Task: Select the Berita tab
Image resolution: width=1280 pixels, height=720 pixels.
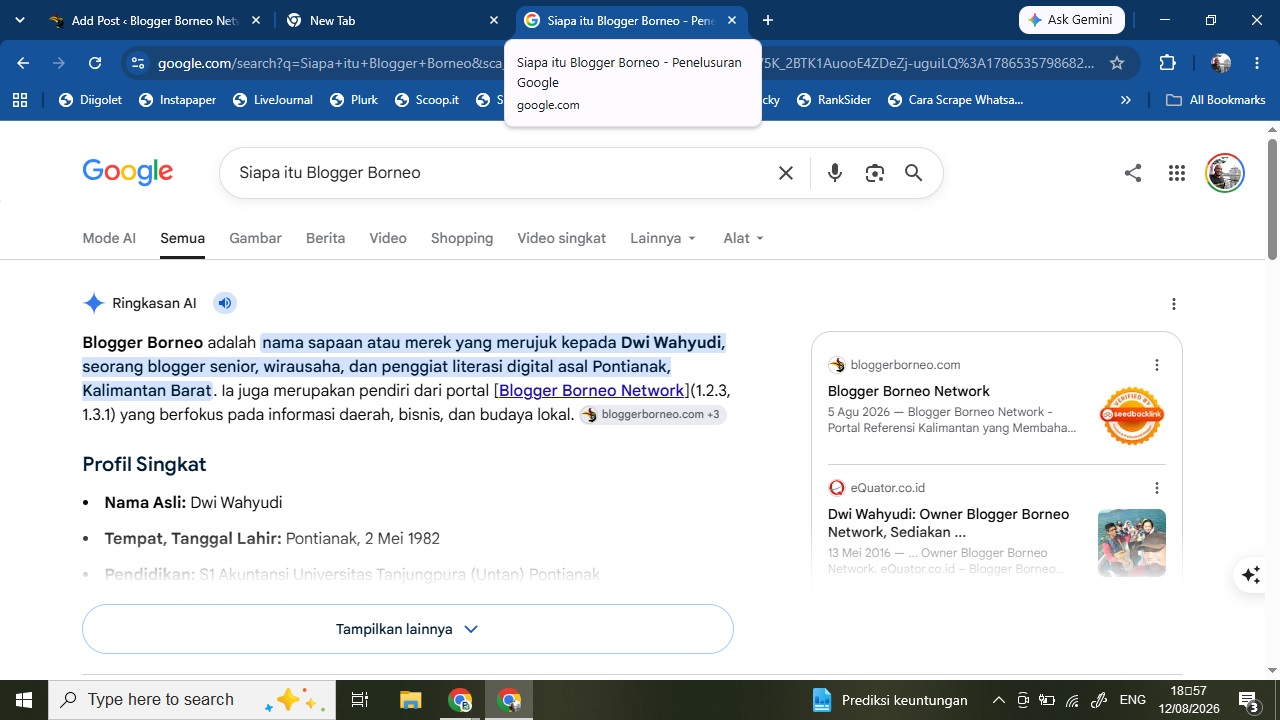Action: tap(325, 238)
